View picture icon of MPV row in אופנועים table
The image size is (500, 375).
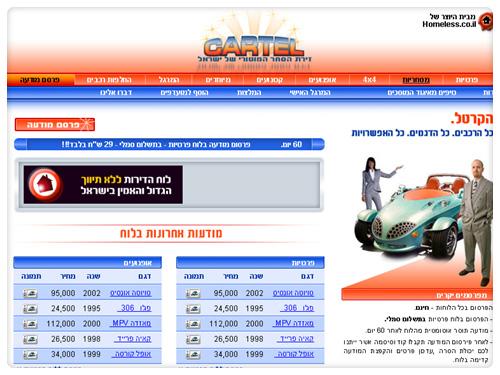coord(30,324)
